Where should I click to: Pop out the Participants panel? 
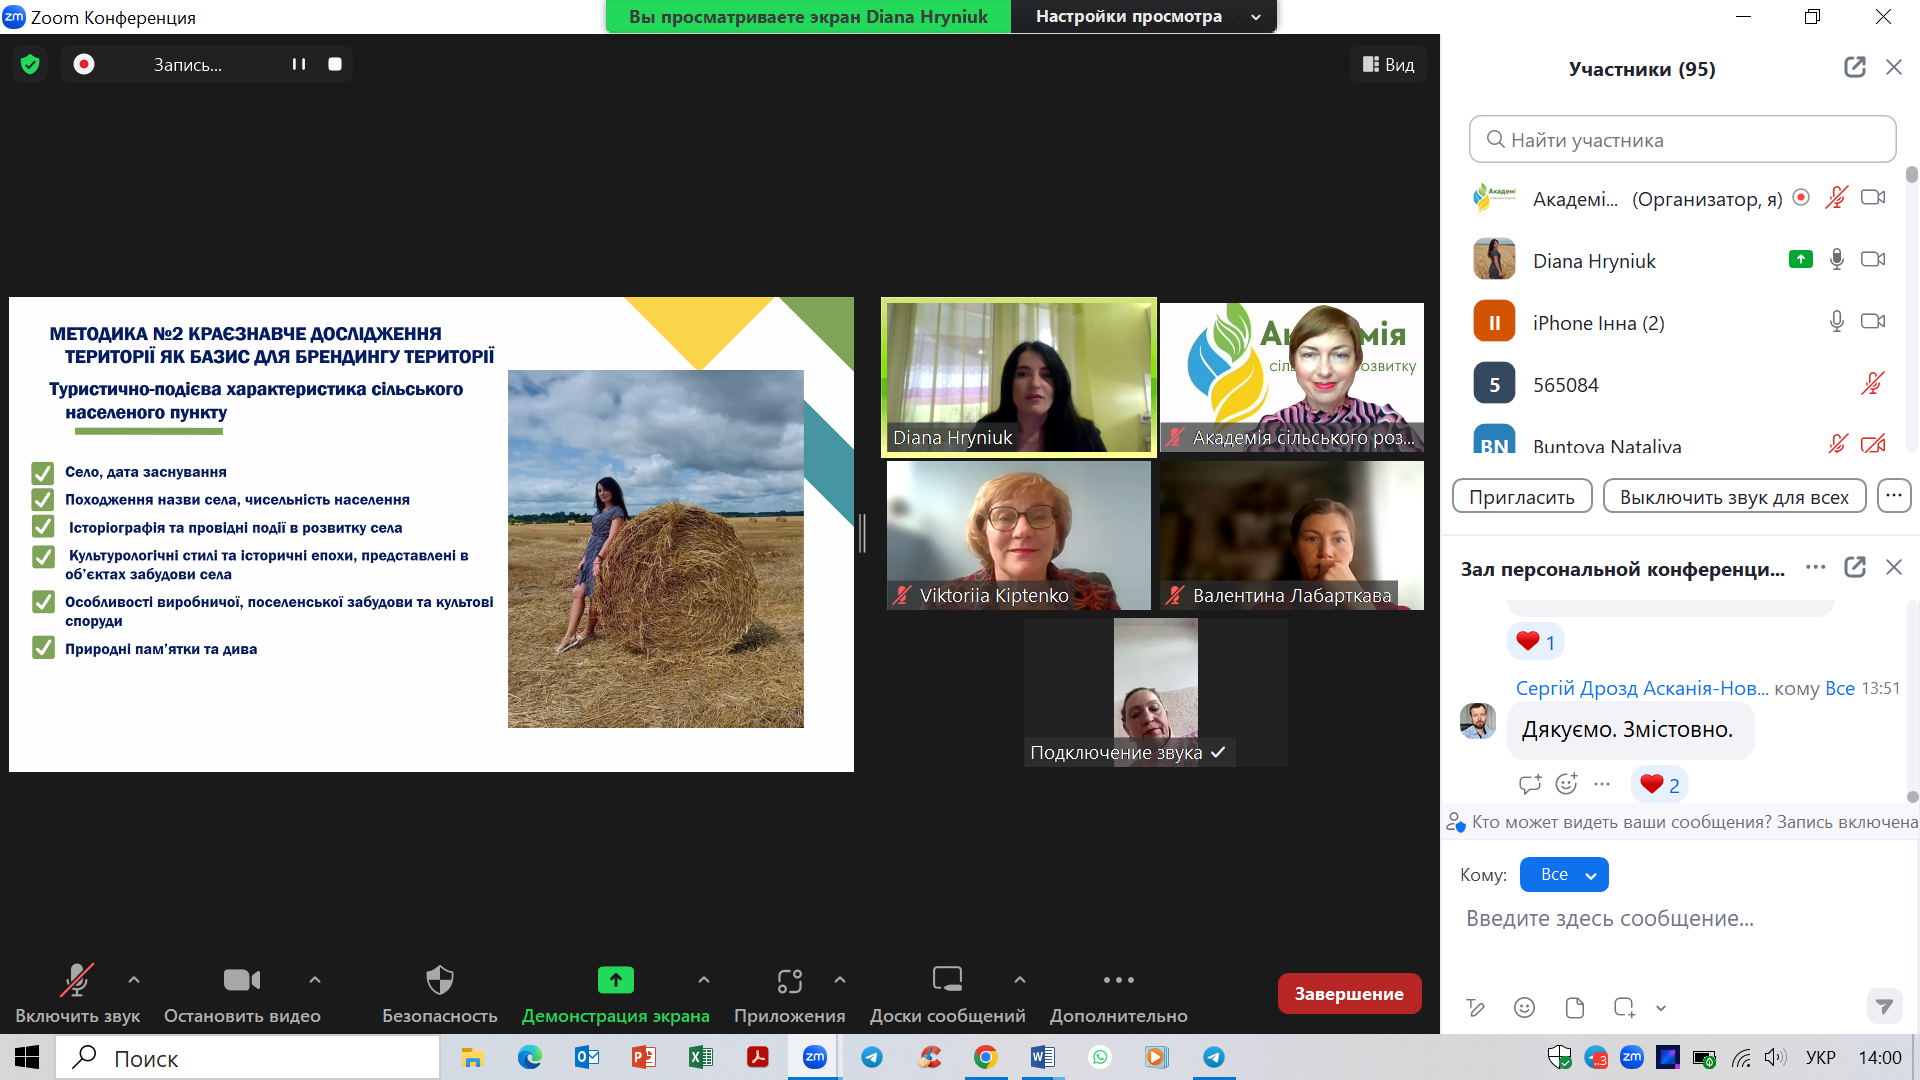pos(1854,67)
